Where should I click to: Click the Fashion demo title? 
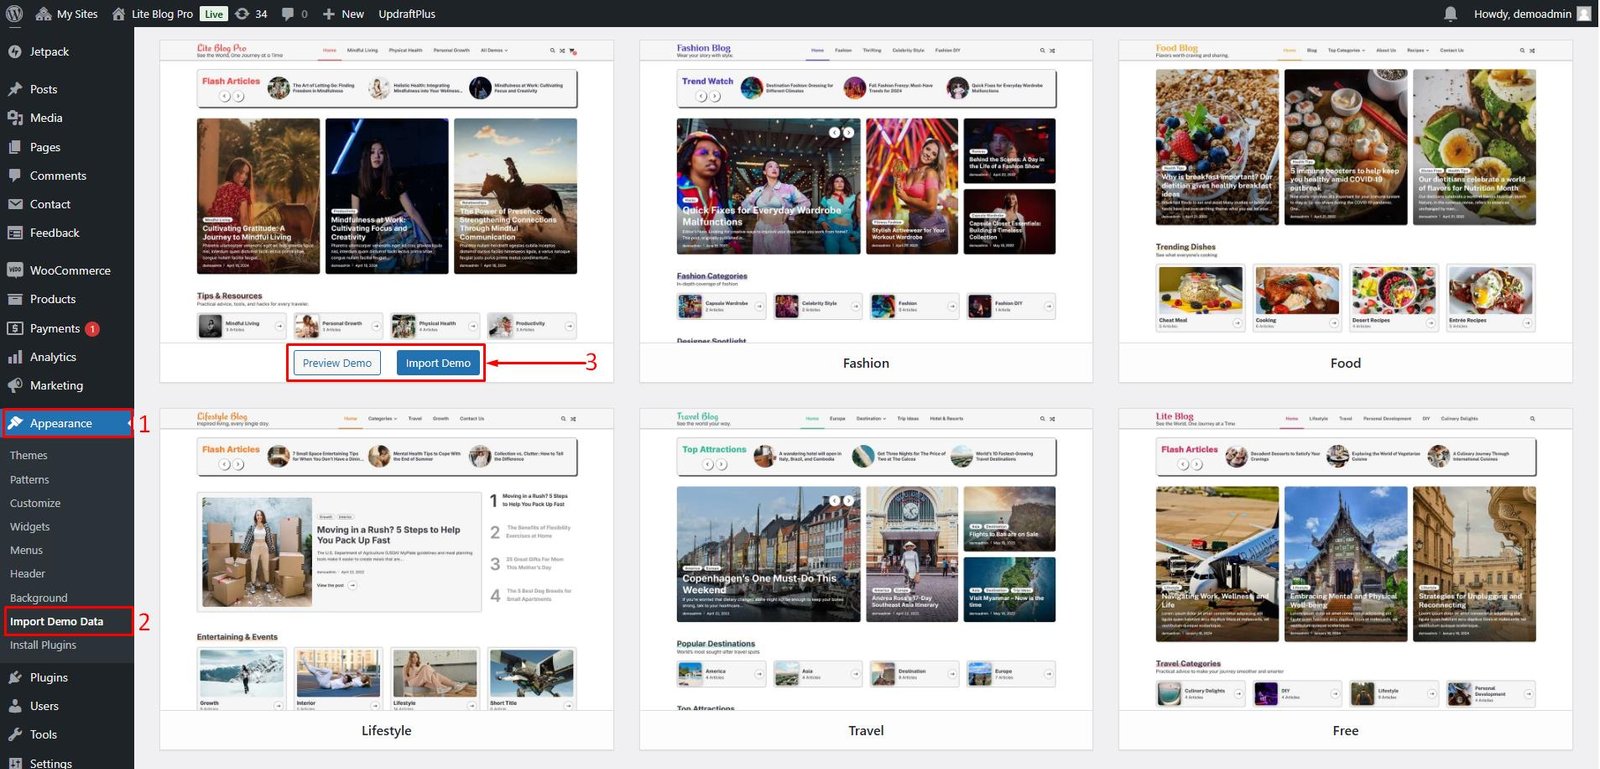point(866,363)
